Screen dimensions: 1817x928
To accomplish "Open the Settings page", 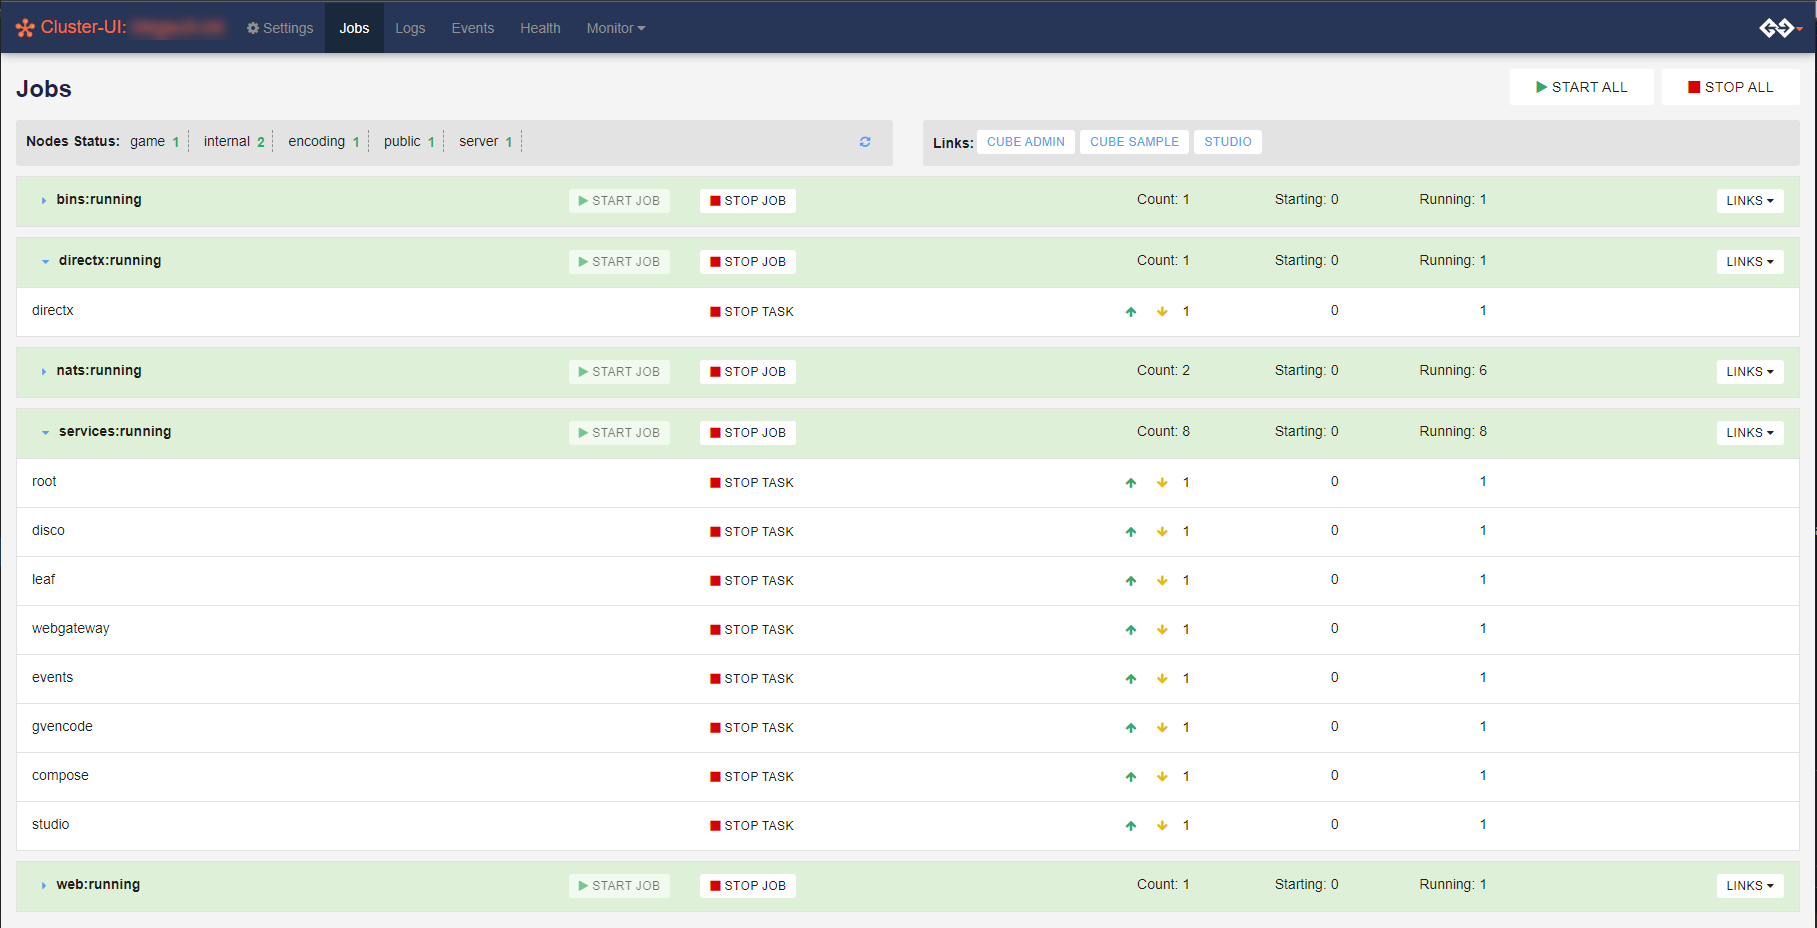I will [280, 28].
